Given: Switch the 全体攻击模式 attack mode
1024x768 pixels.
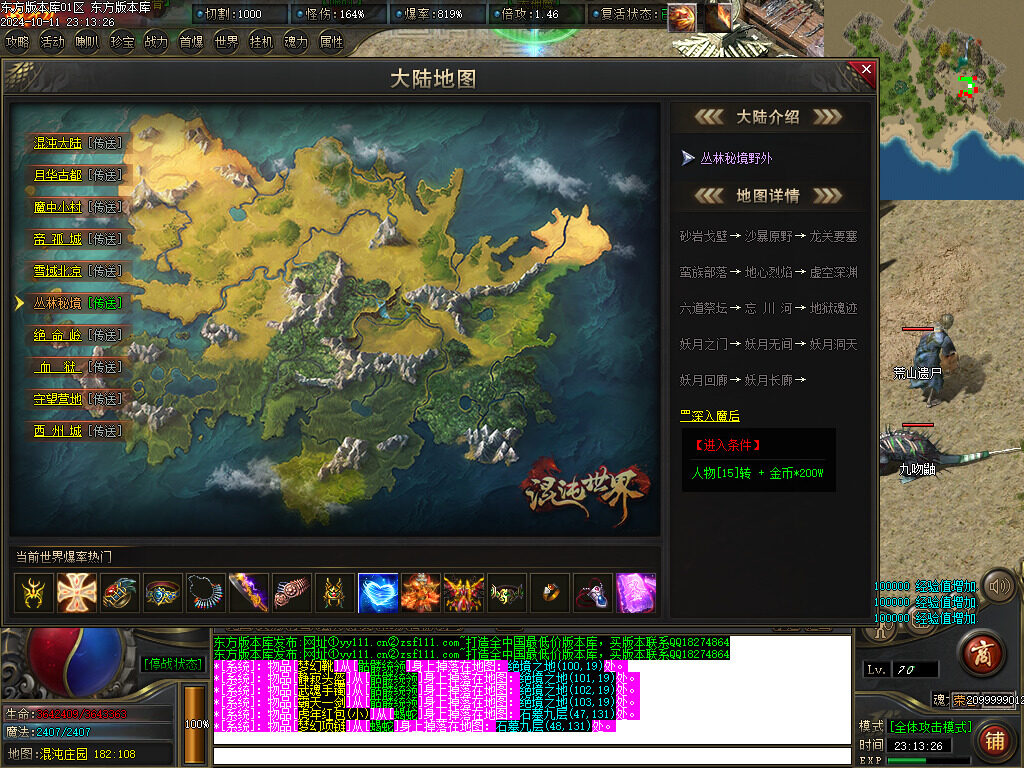Looking at the screenshot, I should 930,727.
